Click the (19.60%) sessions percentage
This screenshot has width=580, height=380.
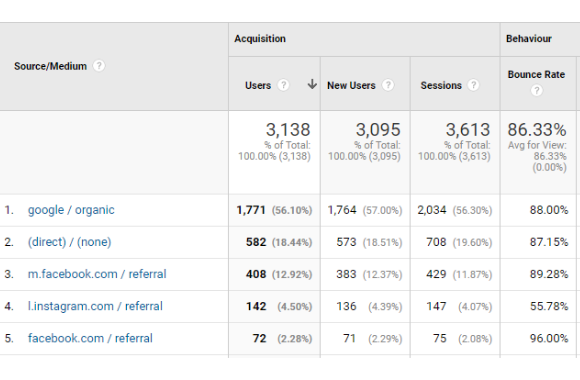[x=472, y=243]
